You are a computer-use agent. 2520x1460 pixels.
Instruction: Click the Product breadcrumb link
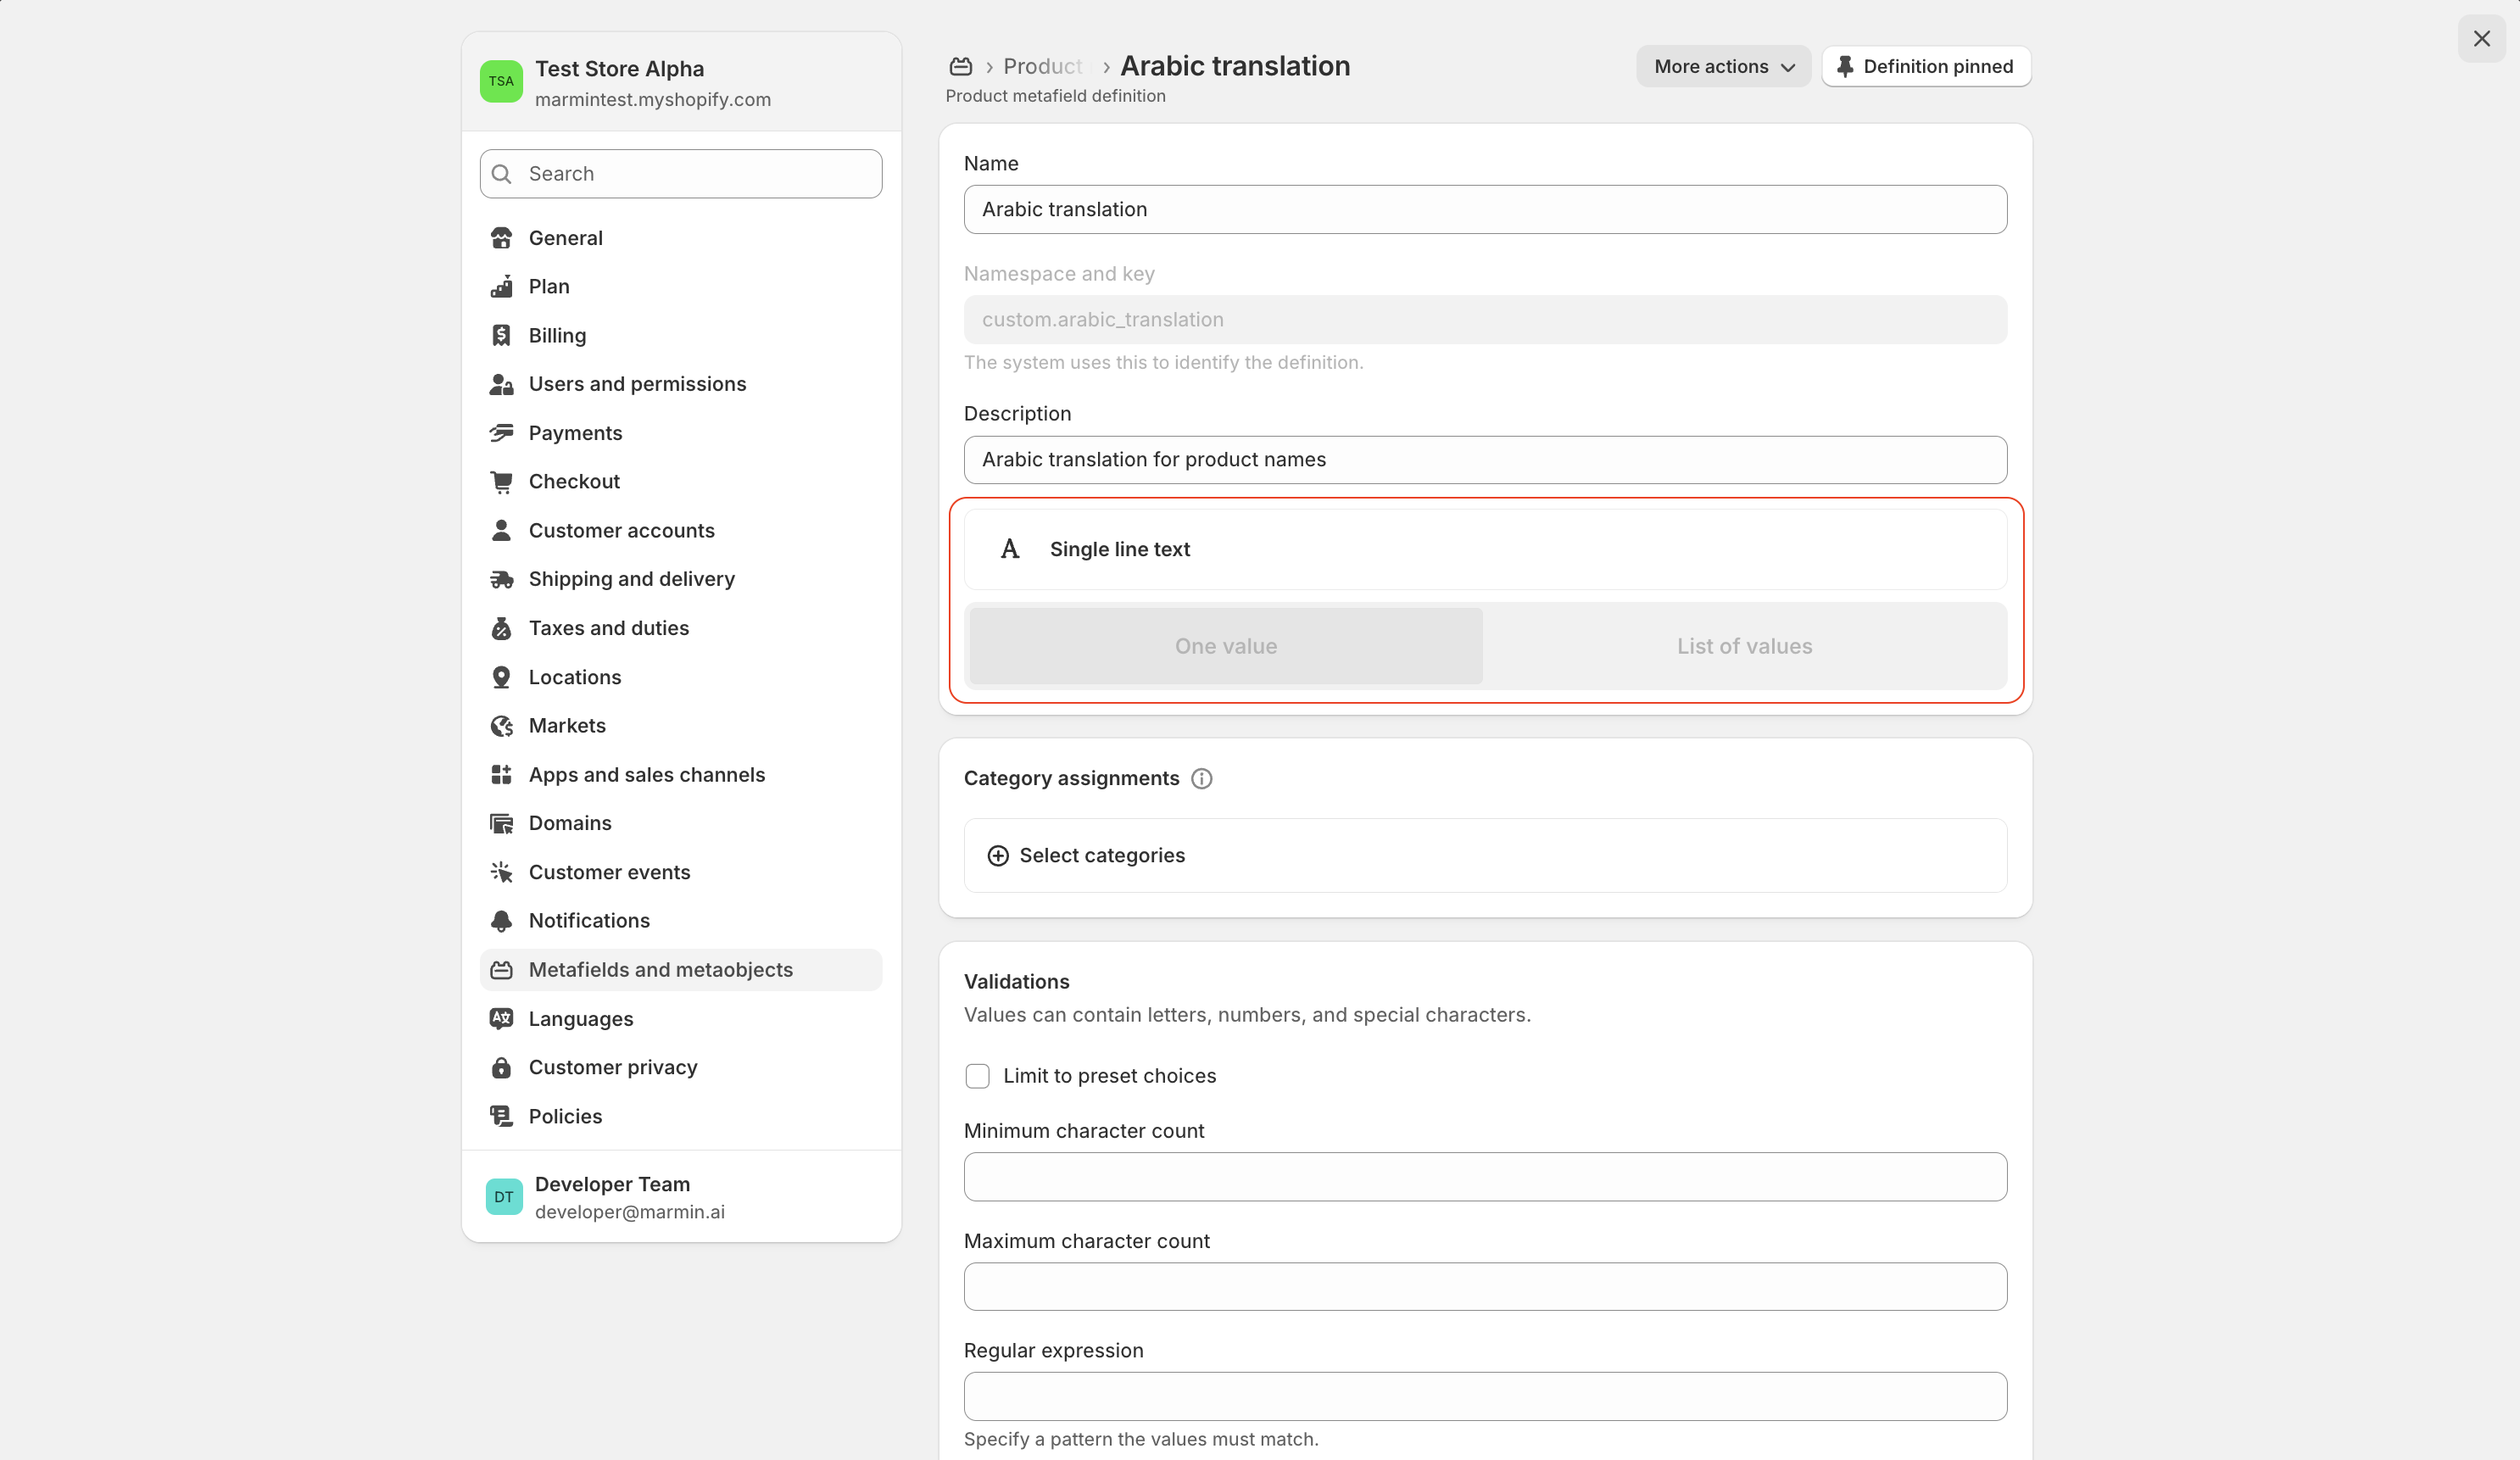click(1041, 66)
